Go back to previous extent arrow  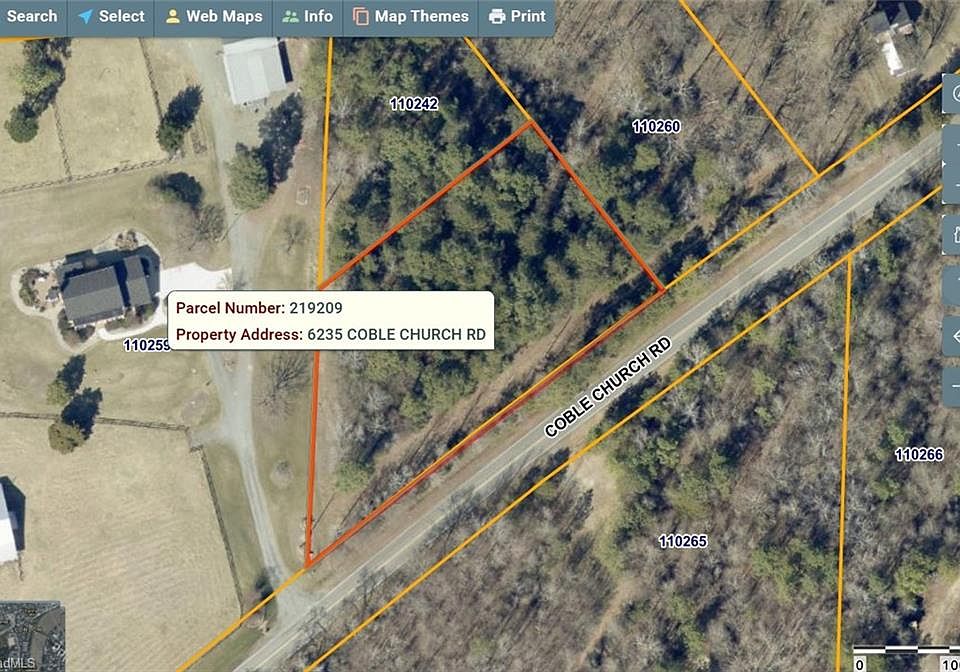pyautogui.click(x=951, y=336)
